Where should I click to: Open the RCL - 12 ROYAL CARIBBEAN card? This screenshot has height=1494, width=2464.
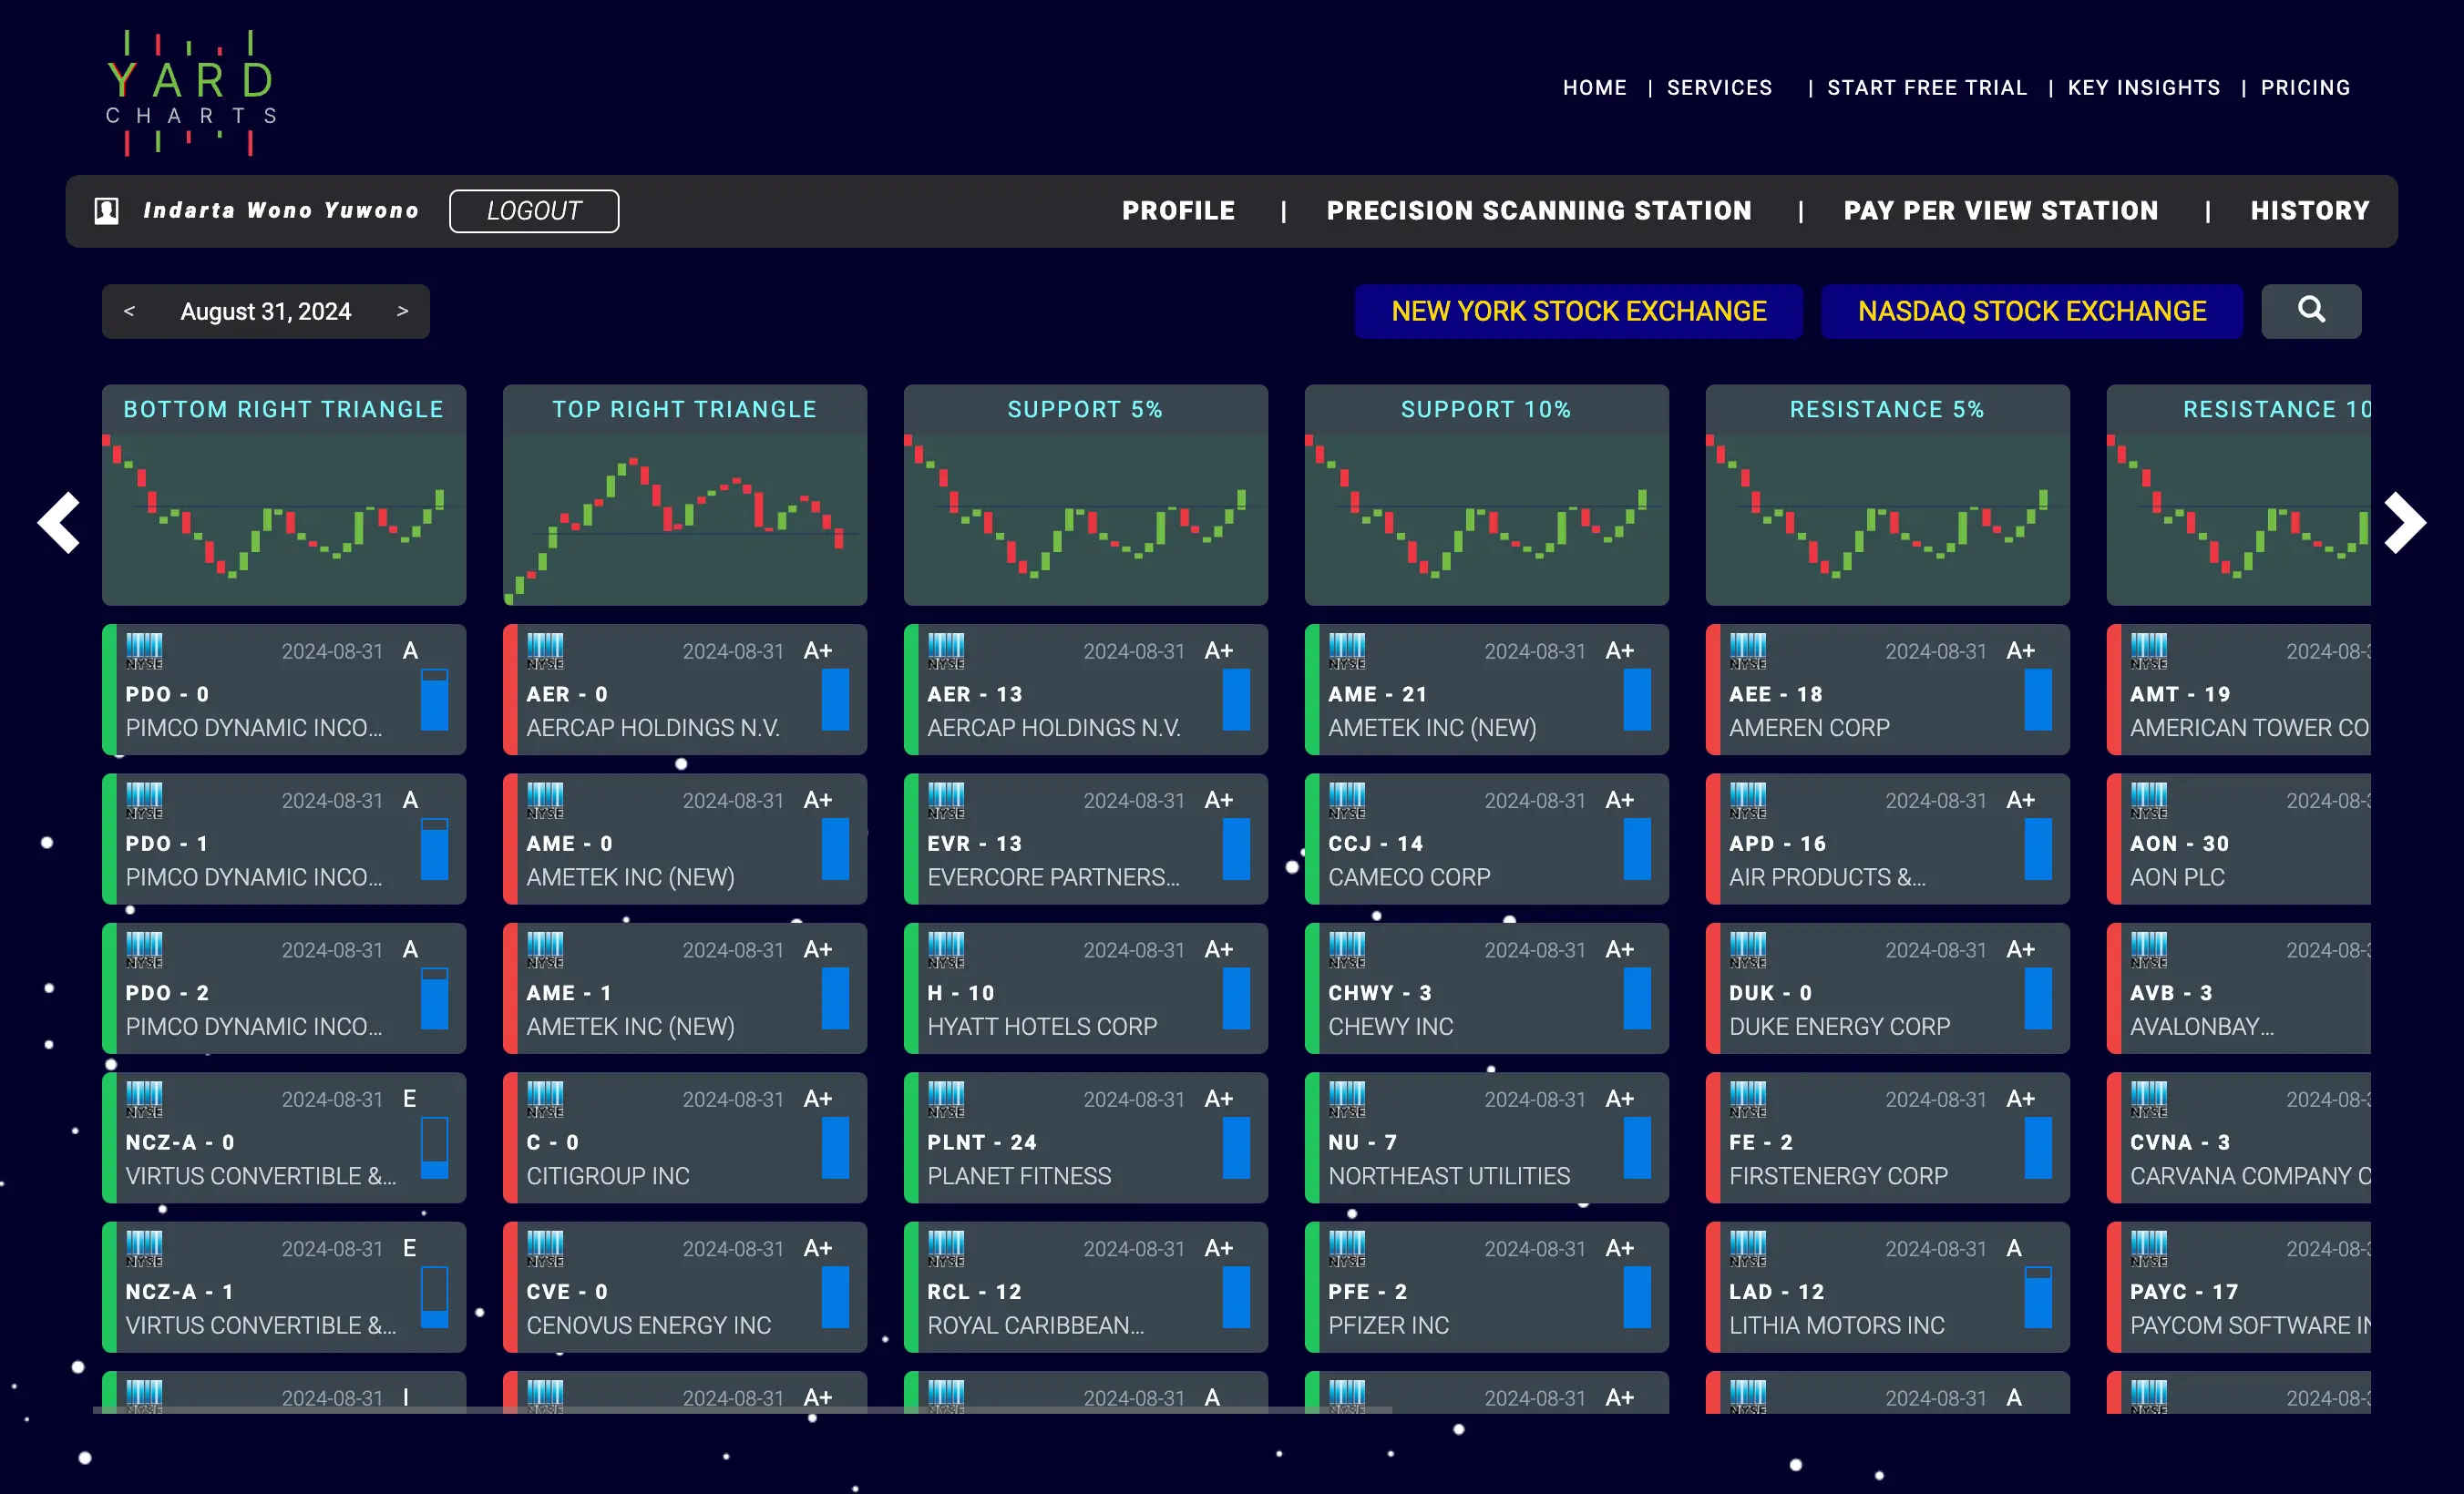[1086, 1287]
